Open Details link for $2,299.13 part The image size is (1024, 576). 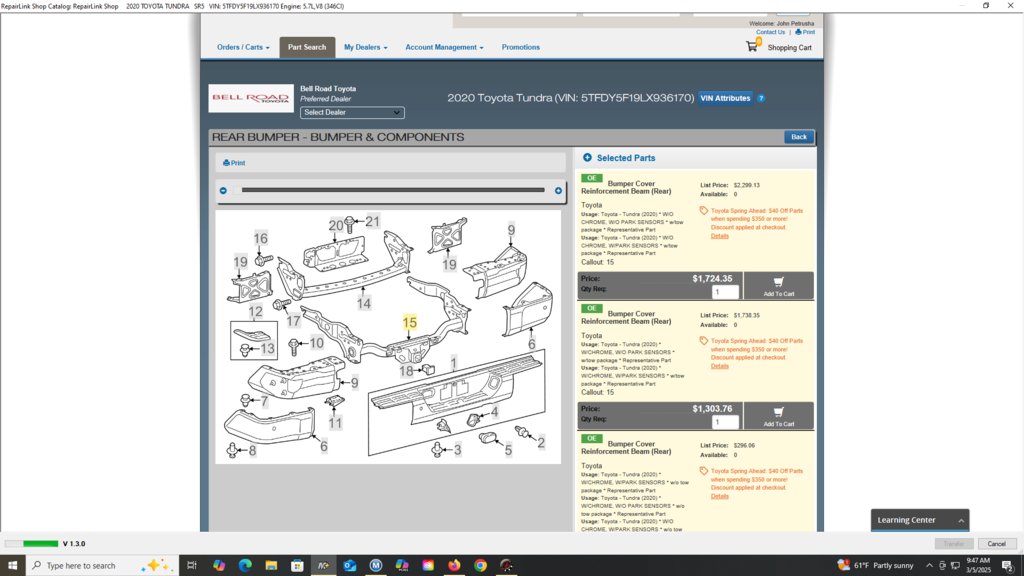720,236
